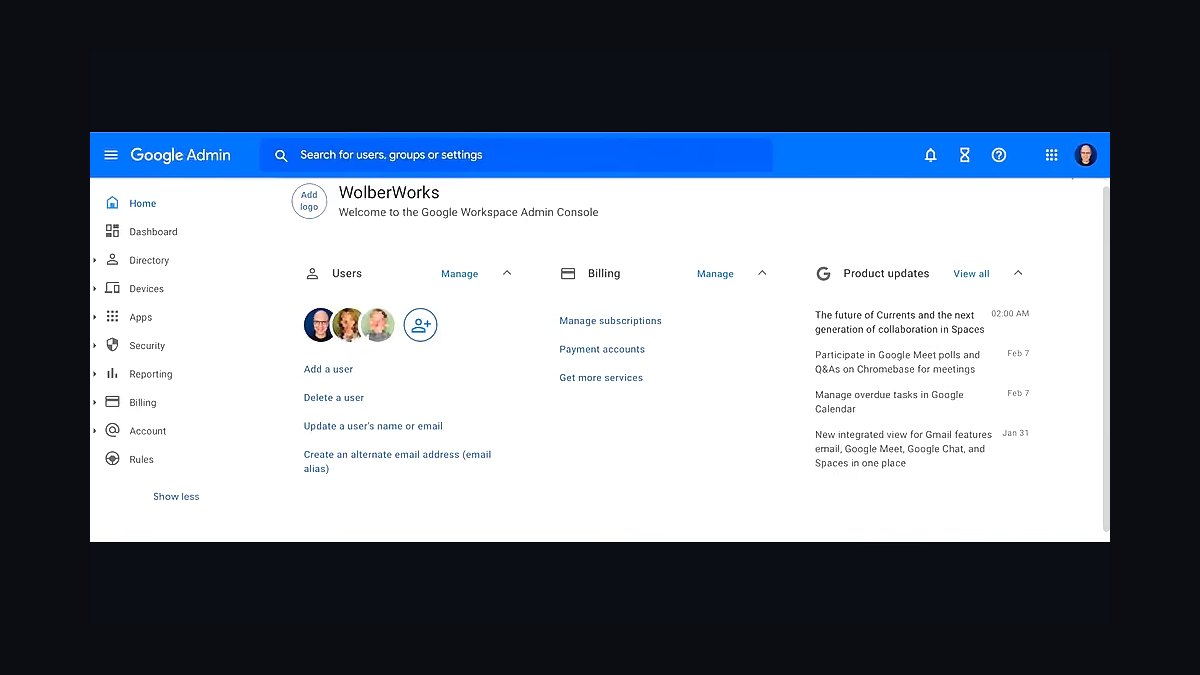1200x675 pixels.
Task: Click the search users, groups or settings field
Action: click(516, 155)
